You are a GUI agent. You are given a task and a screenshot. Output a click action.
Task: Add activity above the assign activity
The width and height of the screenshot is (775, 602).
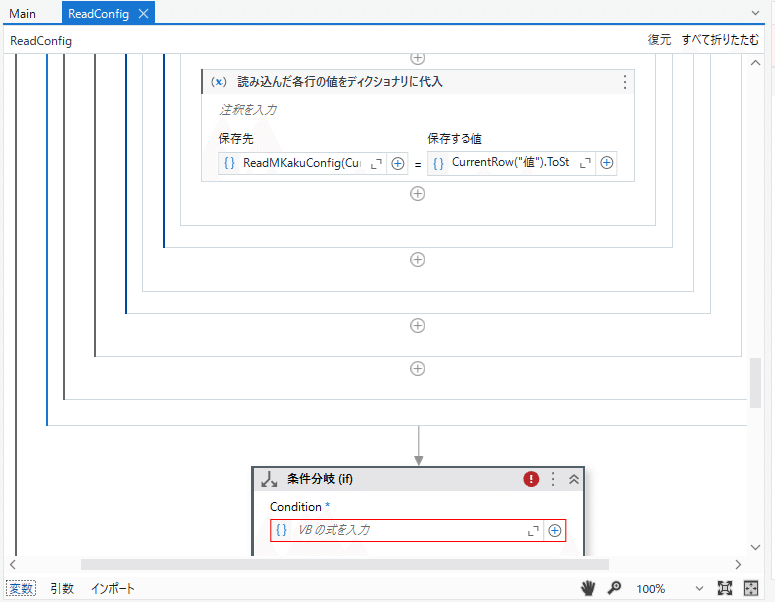pyautogui.click(x=418, y=58)
